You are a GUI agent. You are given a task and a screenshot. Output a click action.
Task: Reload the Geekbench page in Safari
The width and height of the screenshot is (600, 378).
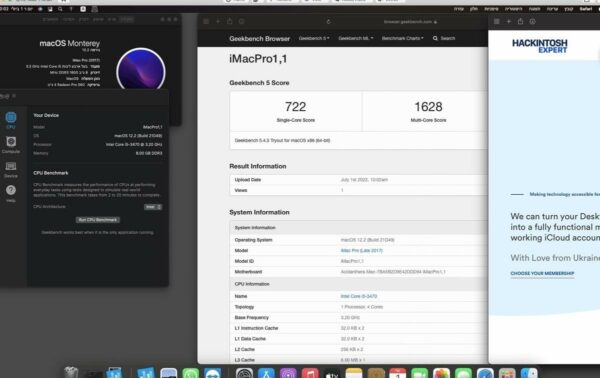click(x=328, y=22)
